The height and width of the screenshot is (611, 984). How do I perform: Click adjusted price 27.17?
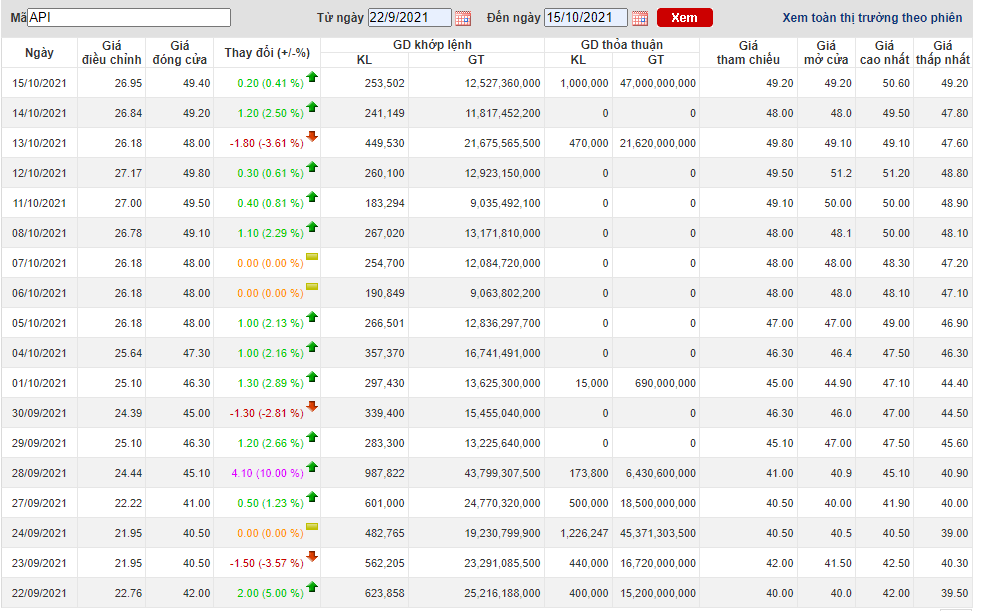pos(128,173)
